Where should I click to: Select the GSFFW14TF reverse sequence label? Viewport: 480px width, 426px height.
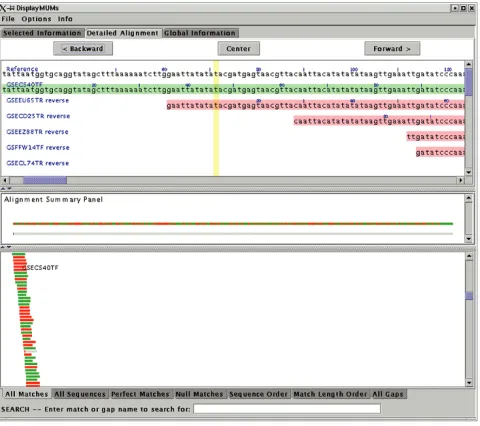click(x=38, y=147)
